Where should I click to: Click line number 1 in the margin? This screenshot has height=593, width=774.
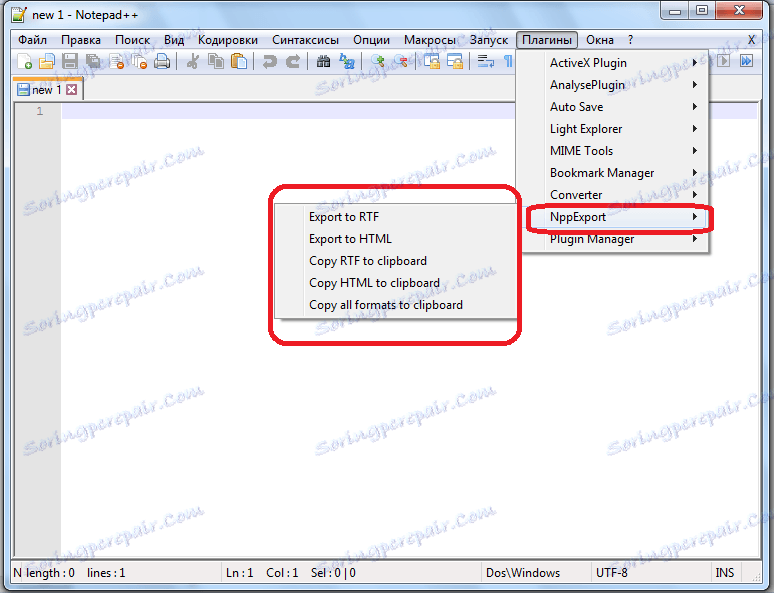39,111
